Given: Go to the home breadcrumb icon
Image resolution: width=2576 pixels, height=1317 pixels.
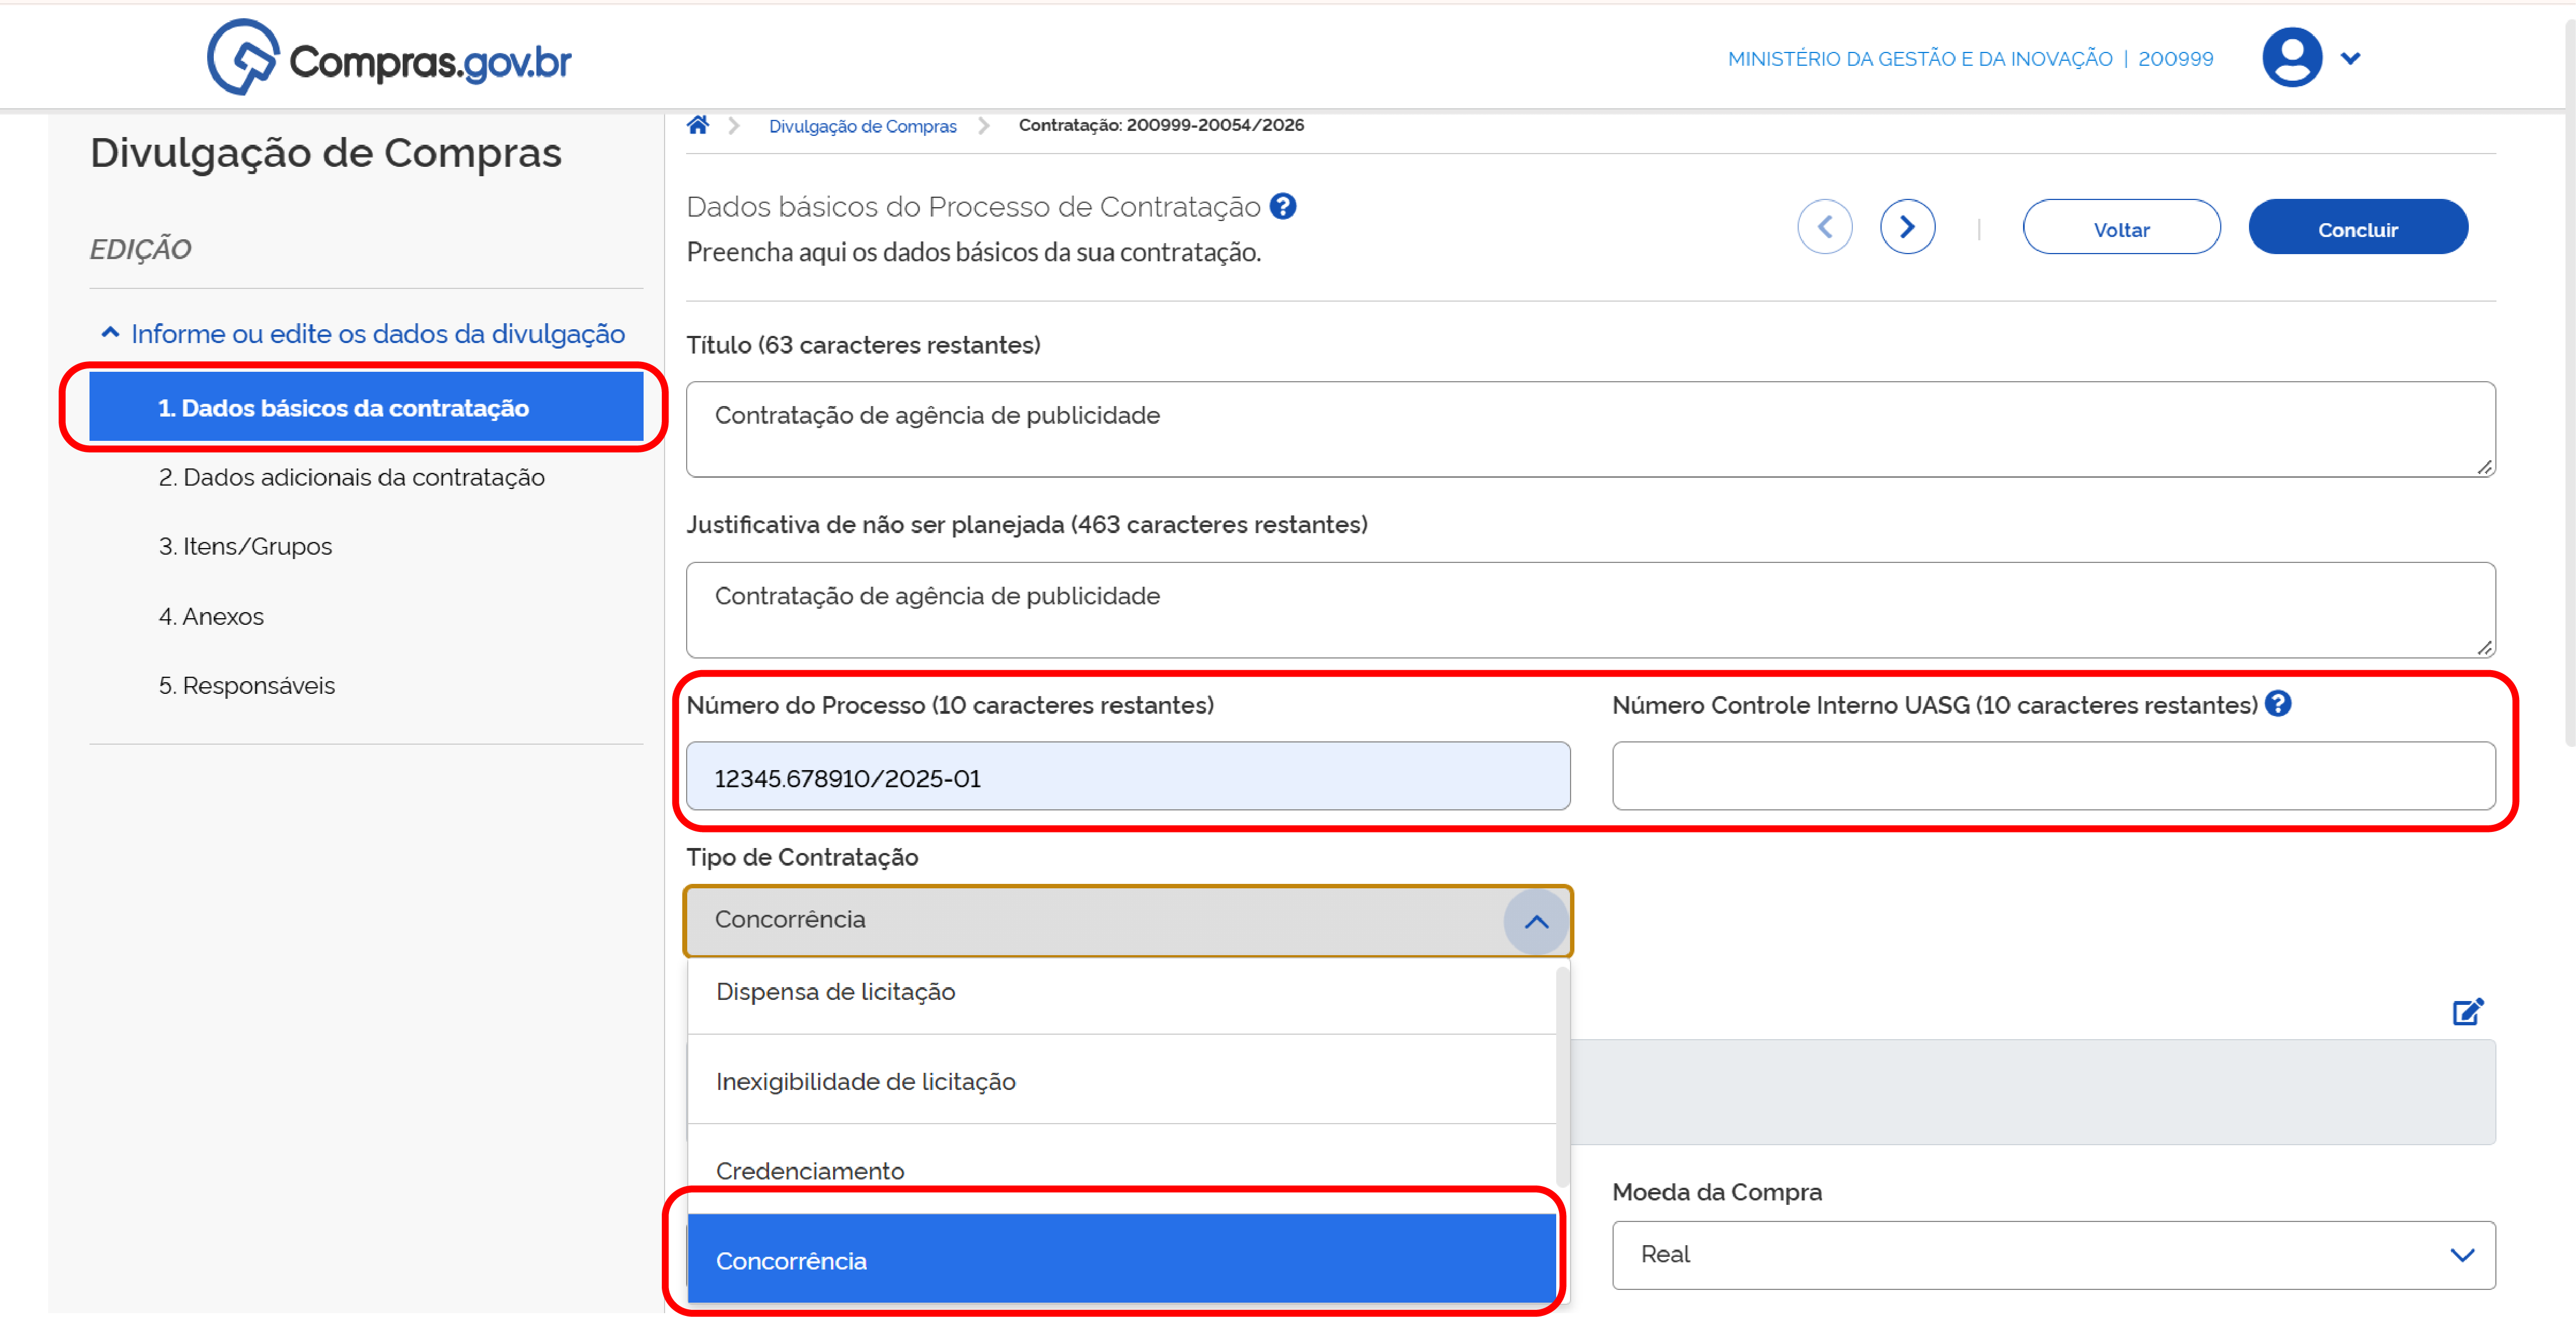Looking at the screenshot, I should [x=698, y=125].
